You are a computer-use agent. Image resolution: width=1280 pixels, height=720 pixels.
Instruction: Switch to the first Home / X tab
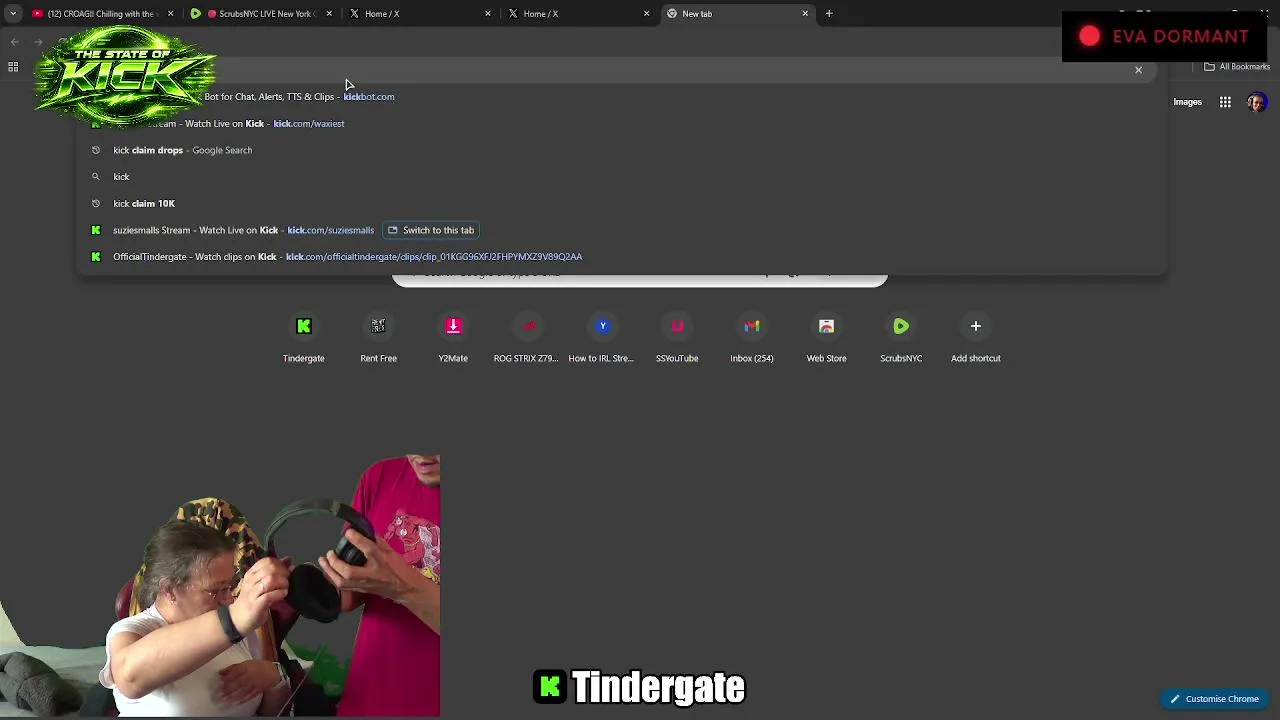(x=420, y=13)
